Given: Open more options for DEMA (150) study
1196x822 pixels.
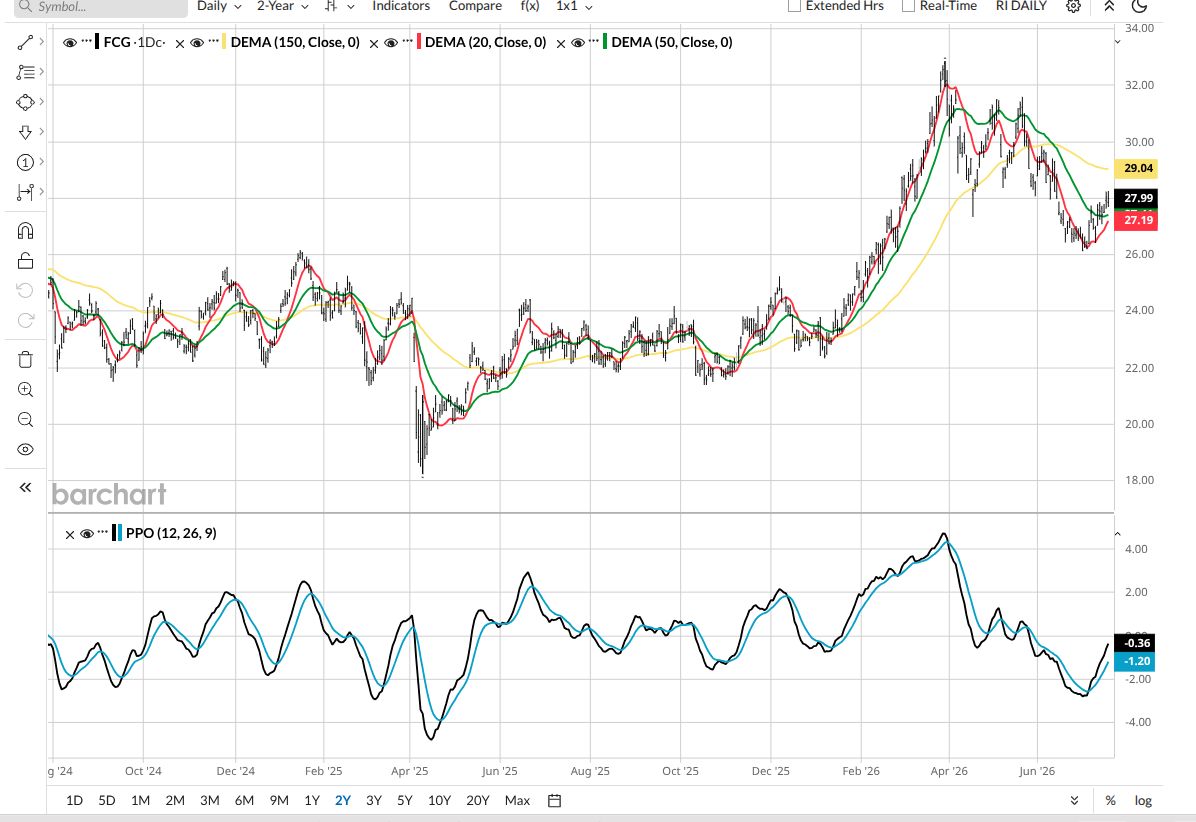Looking at the screenshot, I should pyautogui.click(x=214, y=41).
